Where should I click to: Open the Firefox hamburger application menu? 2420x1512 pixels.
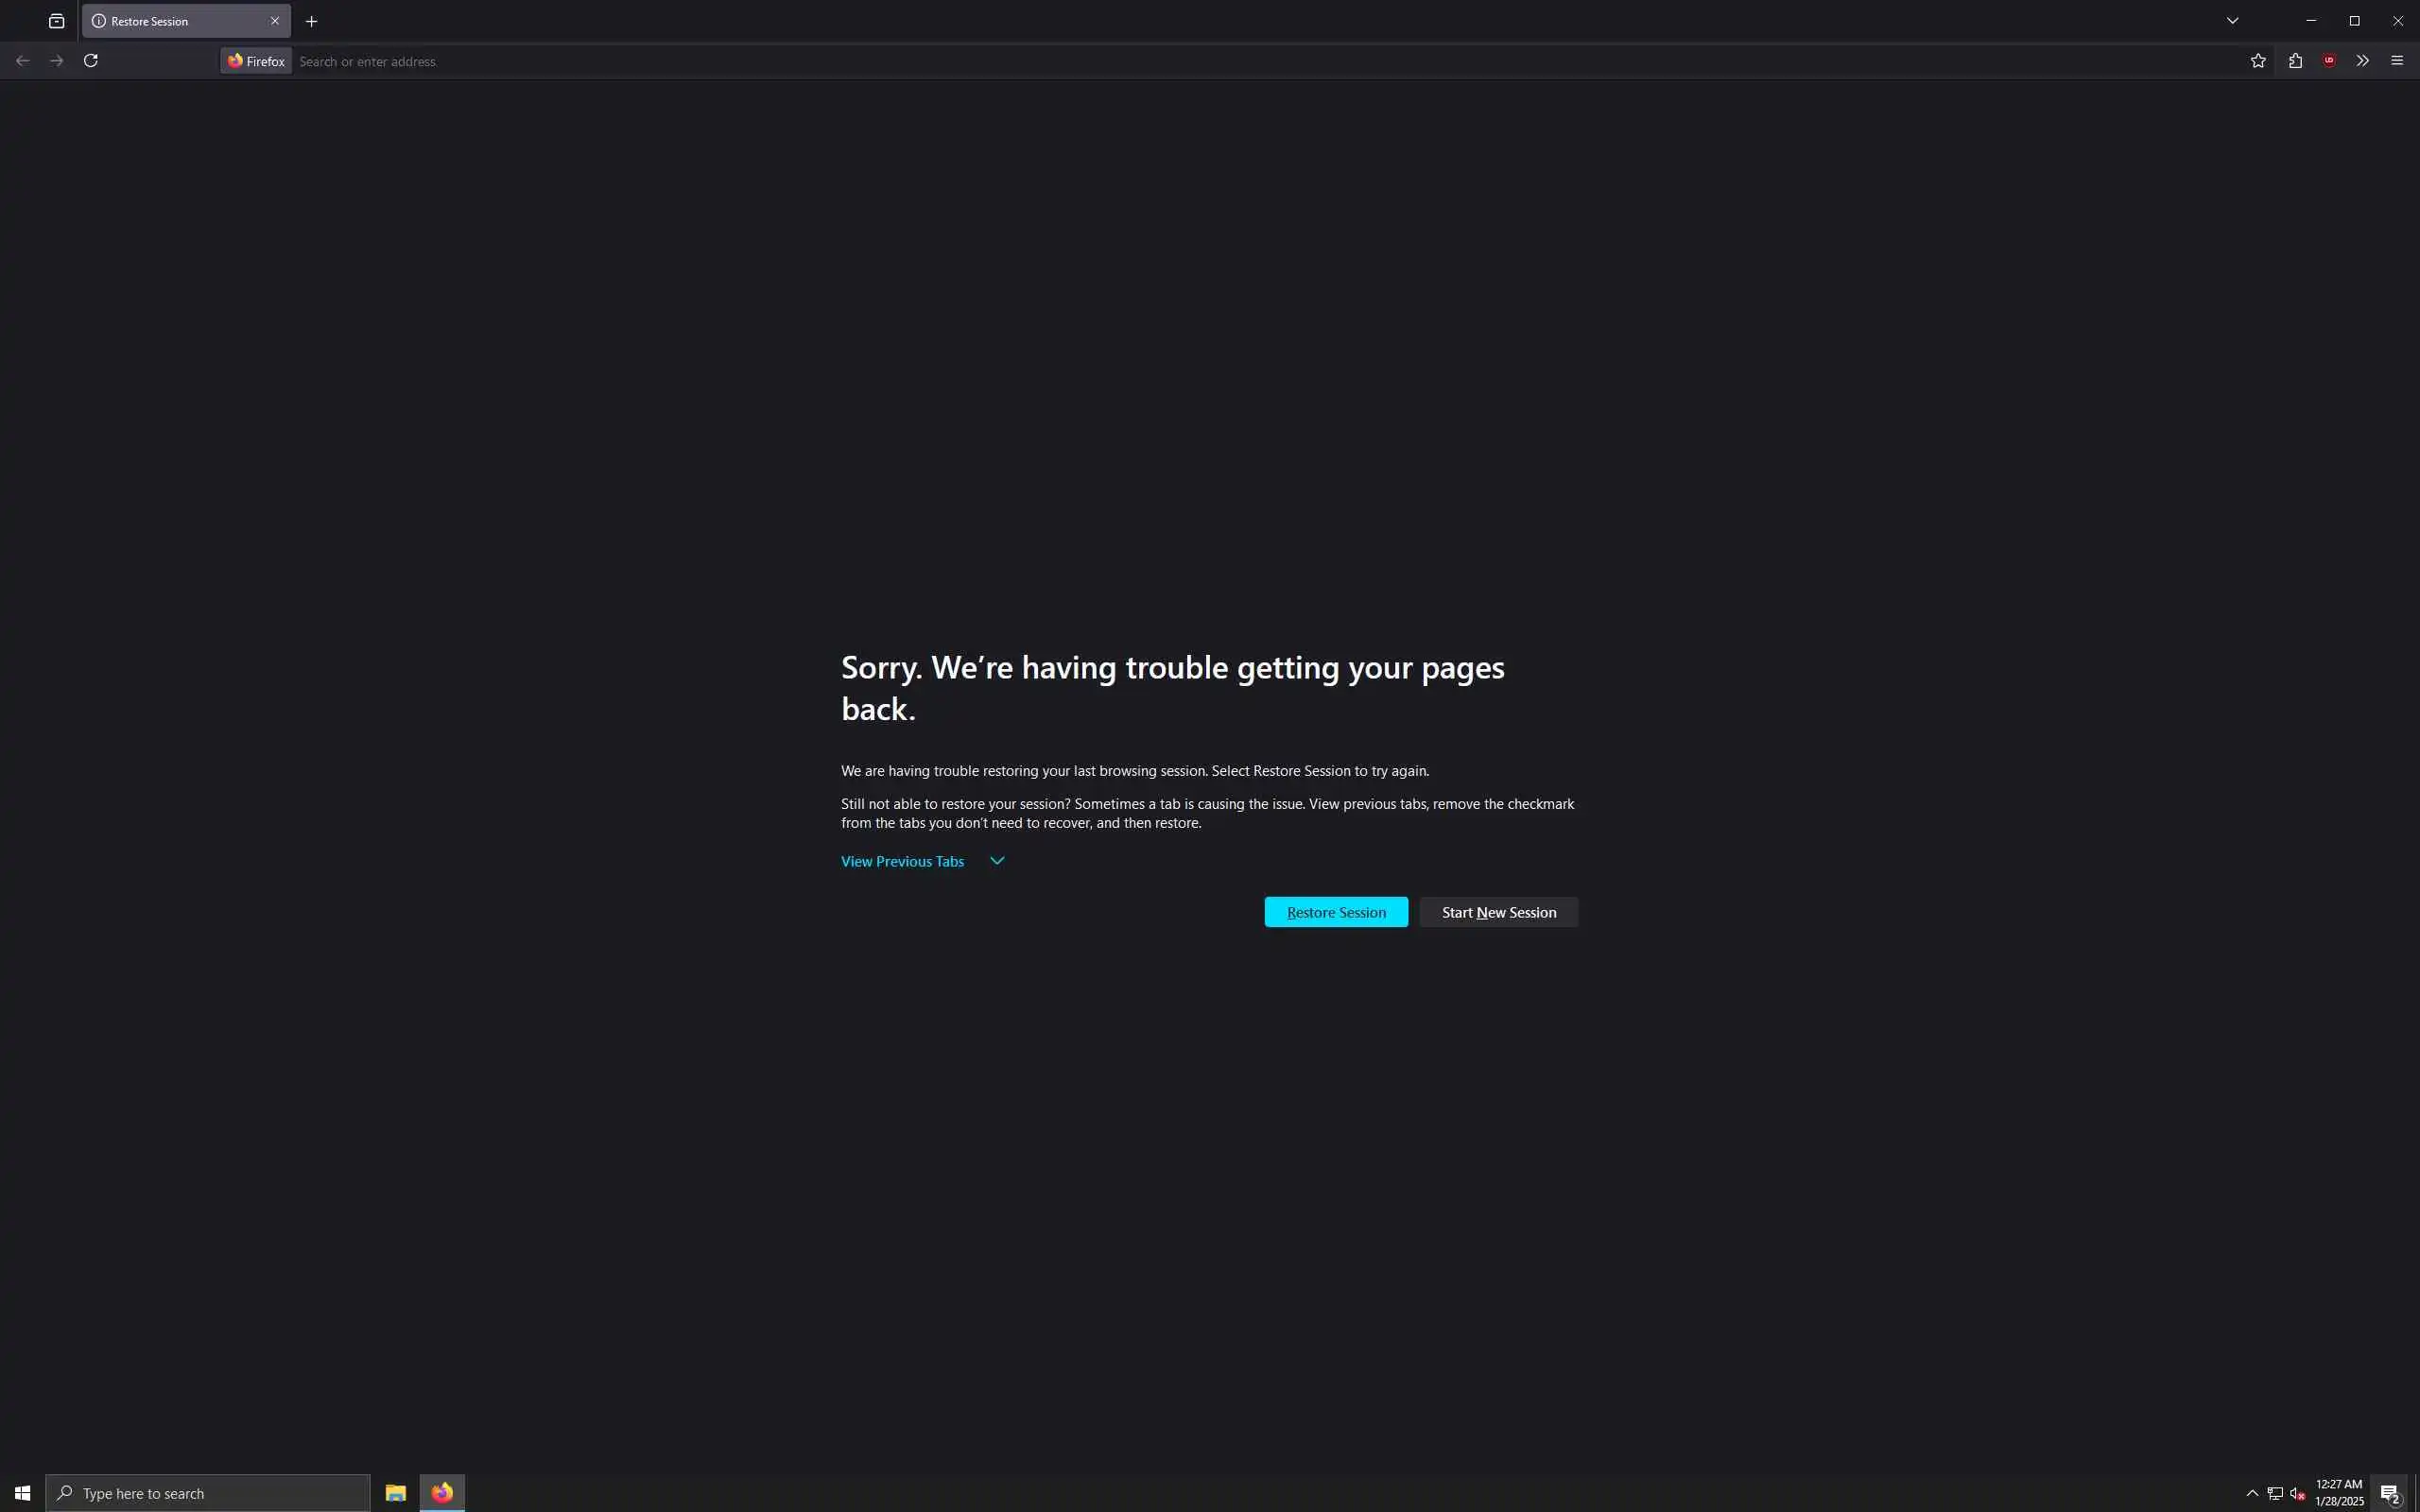click(2397, 61)
